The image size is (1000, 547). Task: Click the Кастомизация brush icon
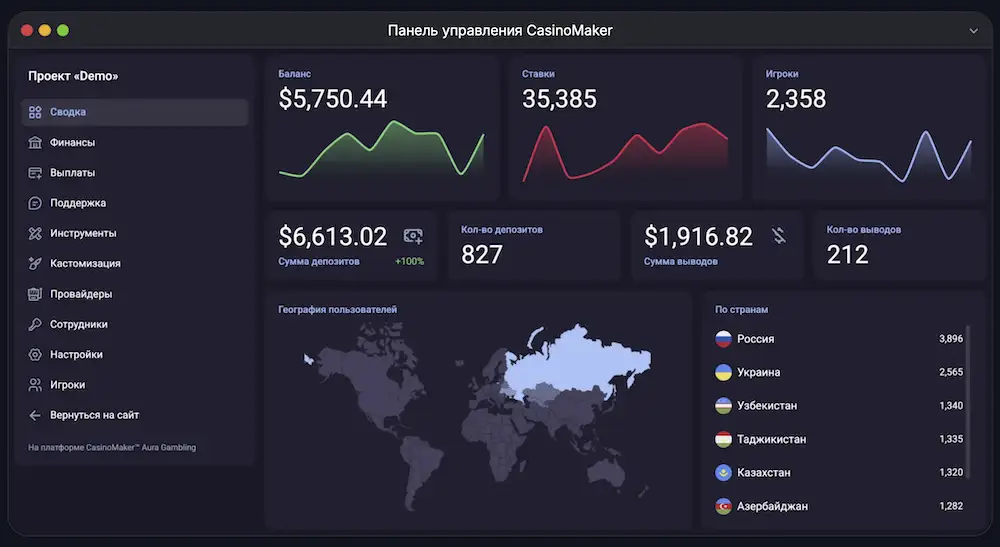[35, 264]
